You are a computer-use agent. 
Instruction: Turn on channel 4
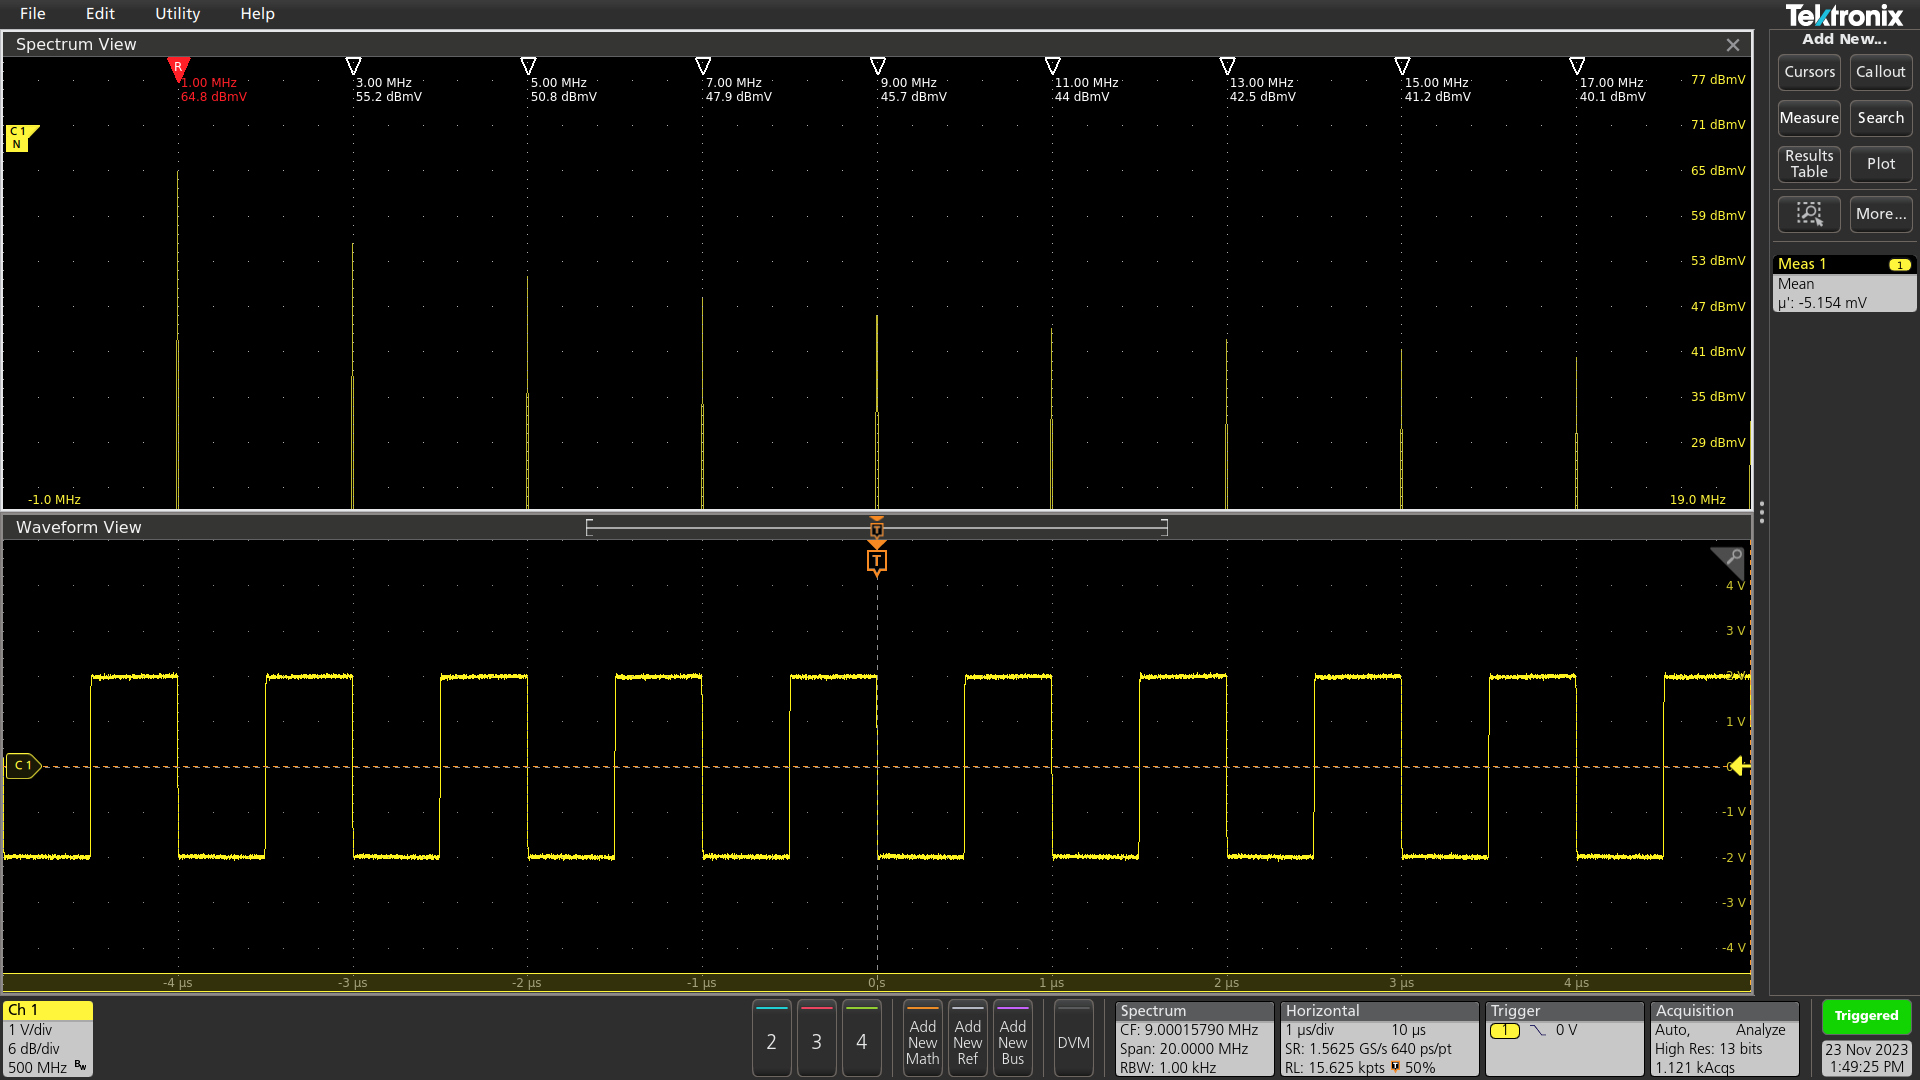tap(861, 1039)
